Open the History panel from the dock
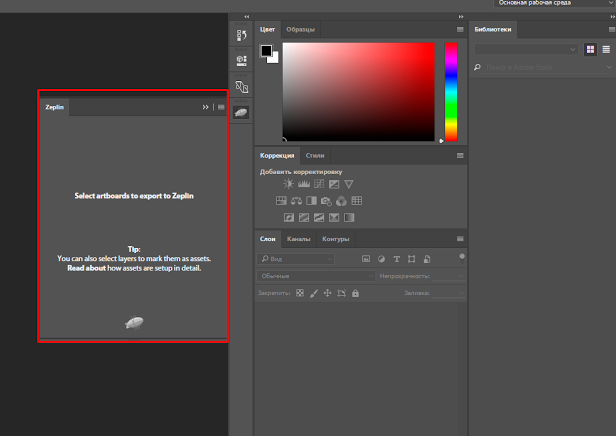616x436 pixels. click(241, 35)
